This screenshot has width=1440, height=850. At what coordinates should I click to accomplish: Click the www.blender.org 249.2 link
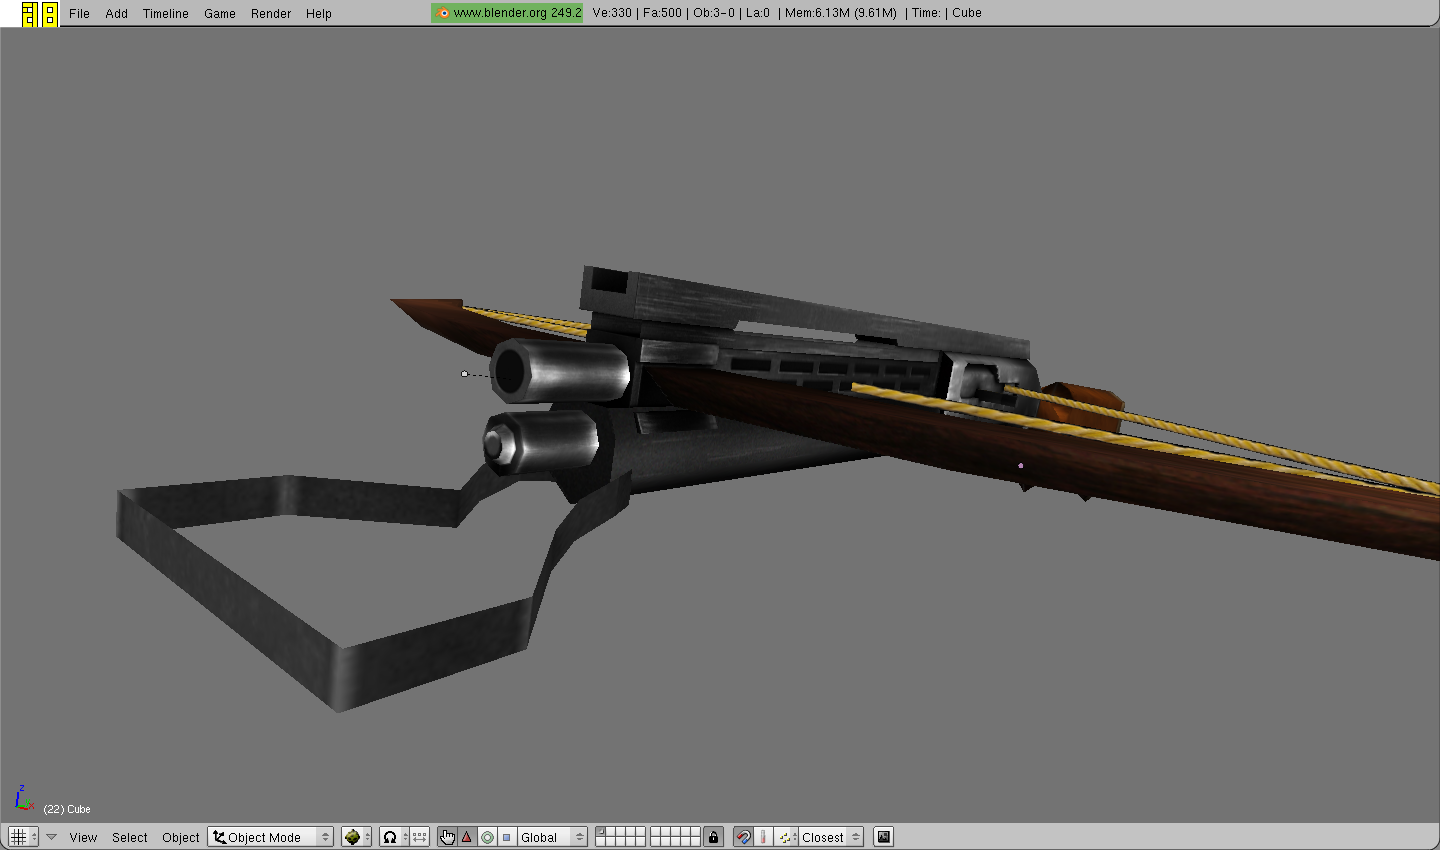(508, 13)
